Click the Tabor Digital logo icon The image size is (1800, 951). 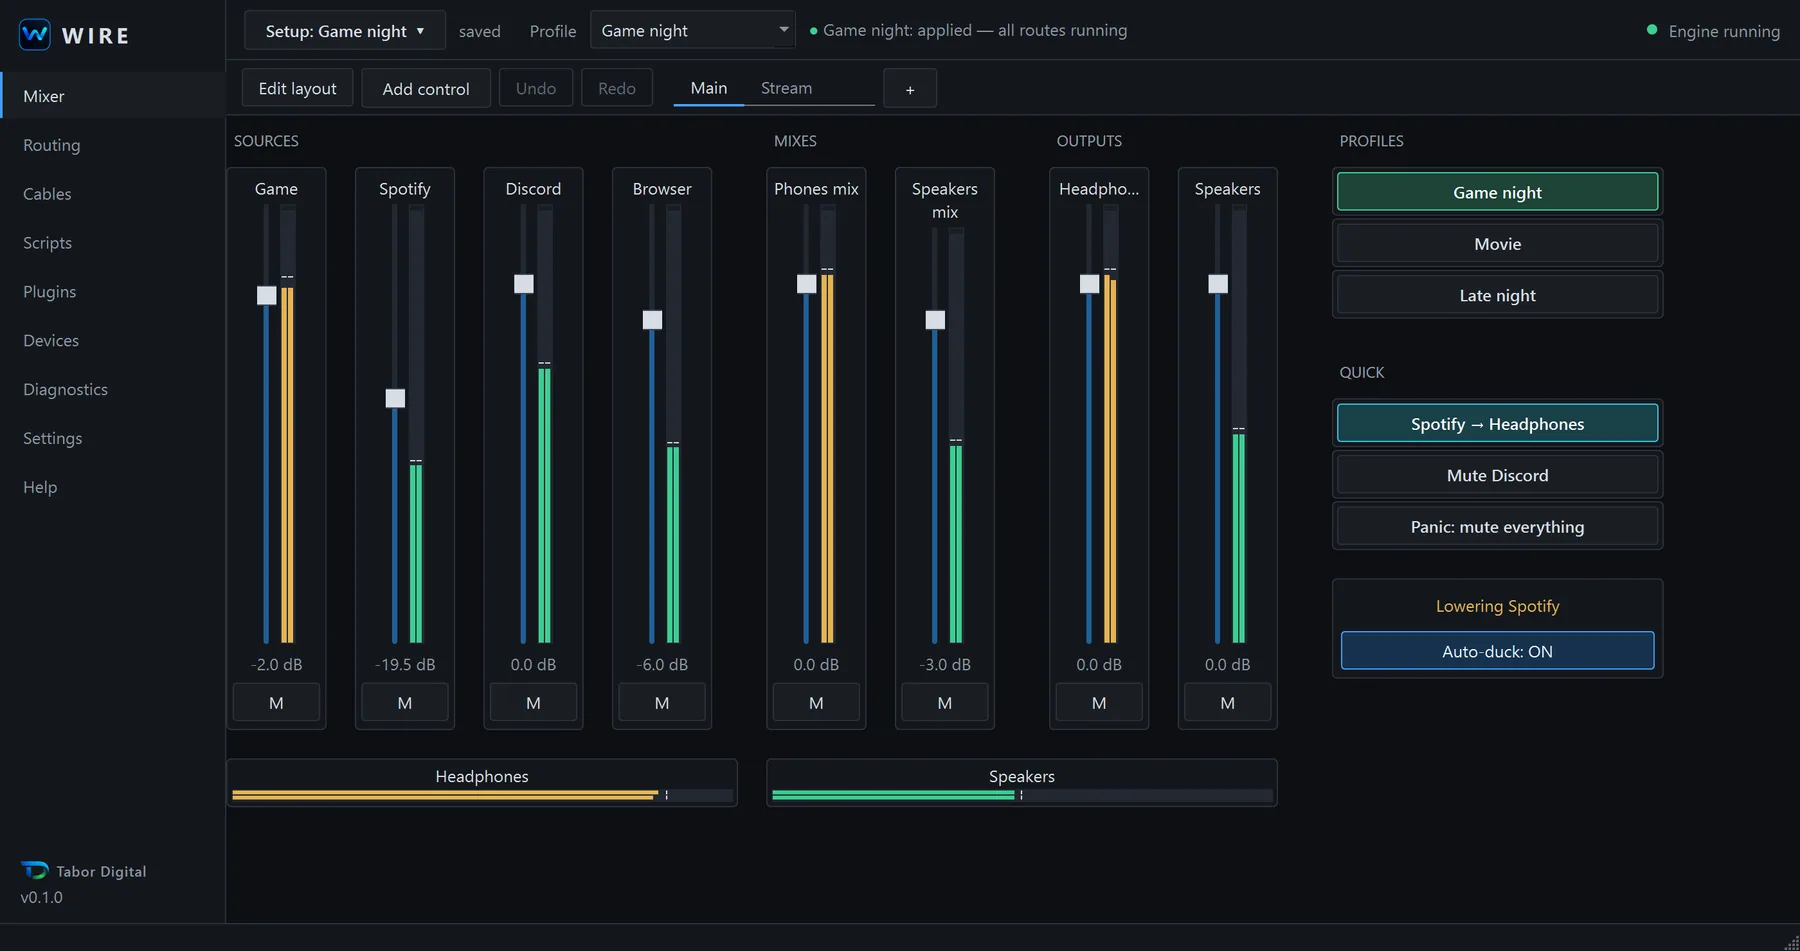point(35,871)
